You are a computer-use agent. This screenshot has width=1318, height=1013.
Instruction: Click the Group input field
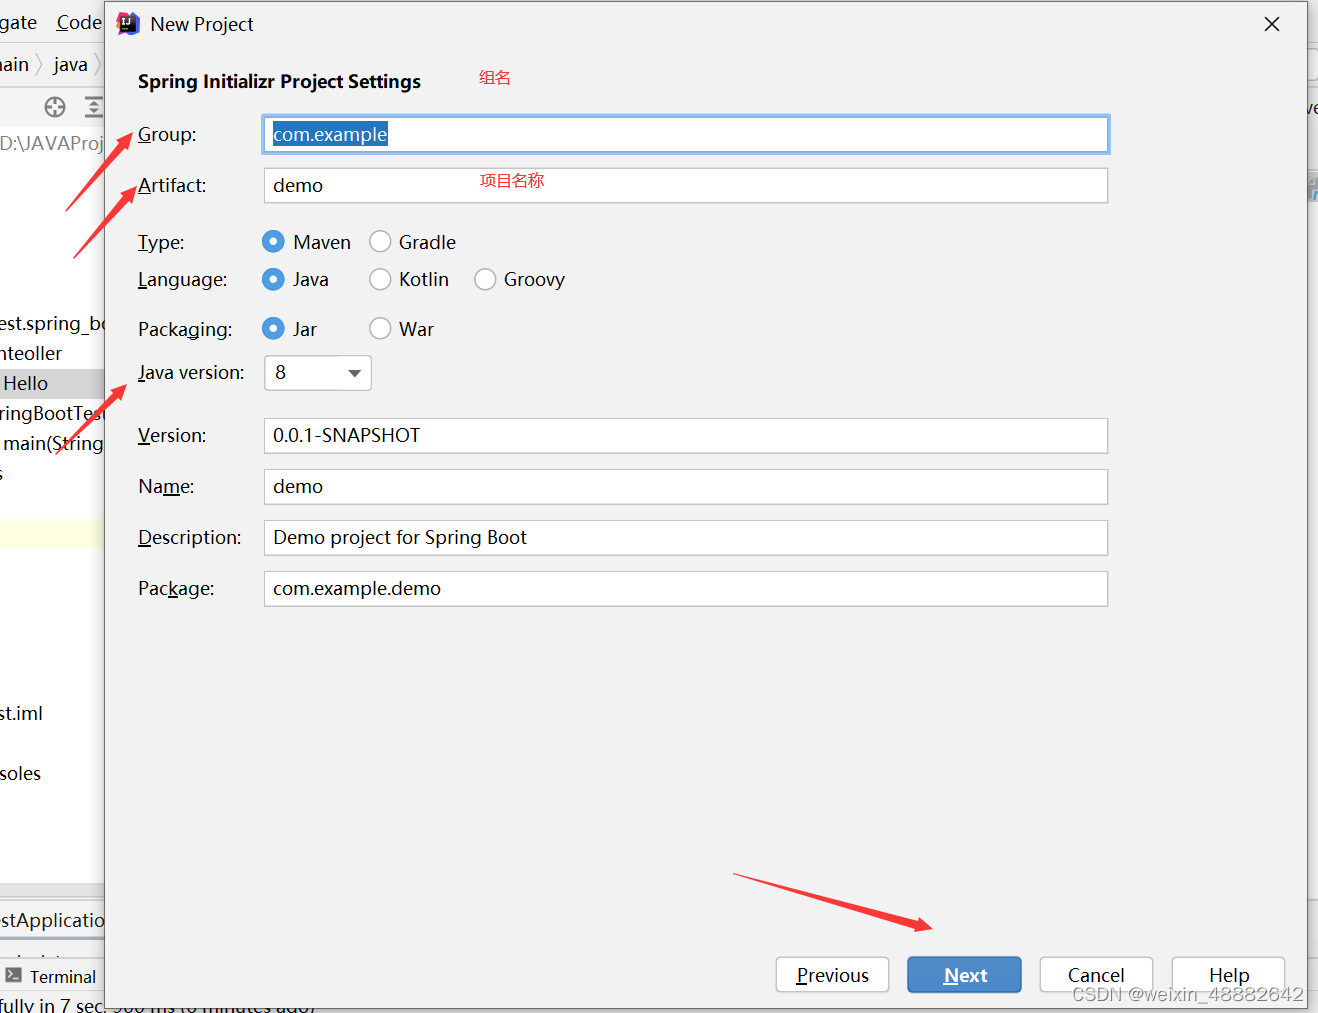point(685,134)
